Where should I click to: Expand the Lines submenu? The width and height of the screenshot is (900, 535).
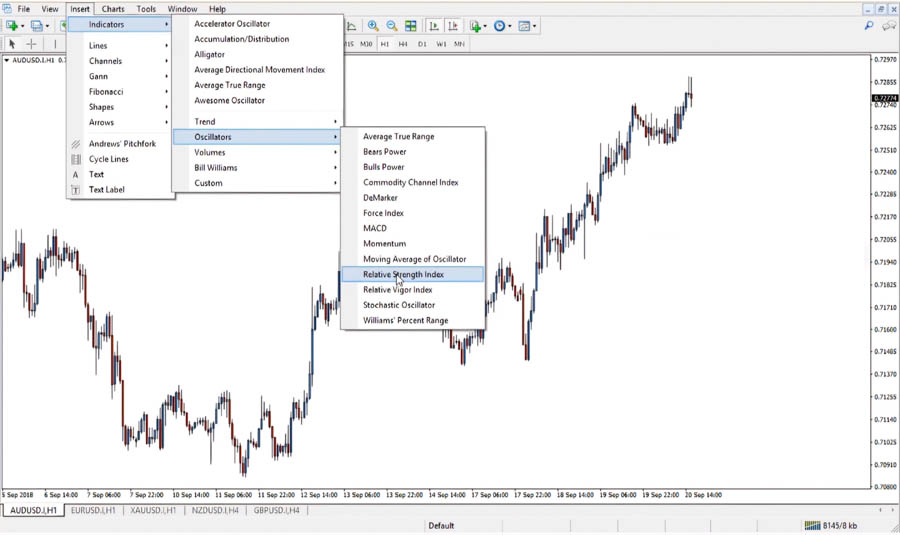click(x=121, y=45)
